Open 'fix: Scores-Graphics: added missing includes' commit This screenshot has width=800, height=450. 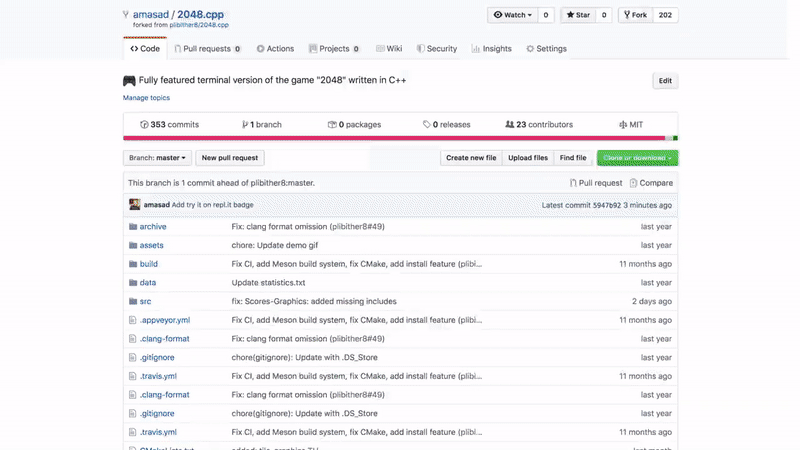[314, 301]
